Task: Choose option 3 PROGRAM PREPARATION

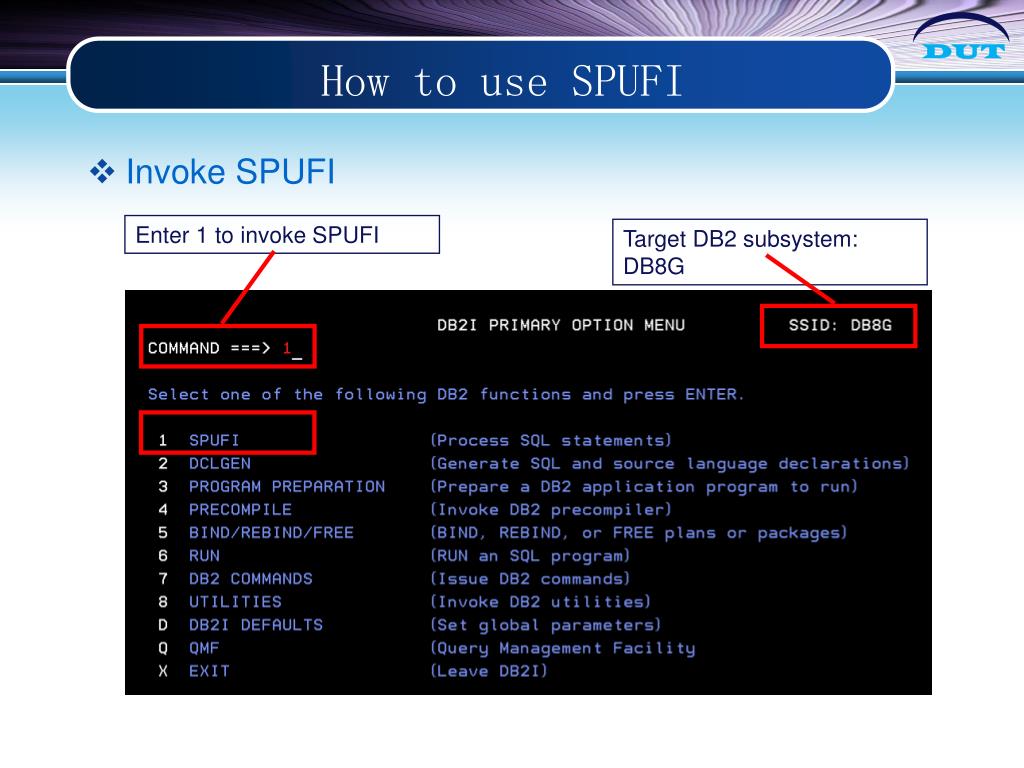Action: click(x=271, y=487)
